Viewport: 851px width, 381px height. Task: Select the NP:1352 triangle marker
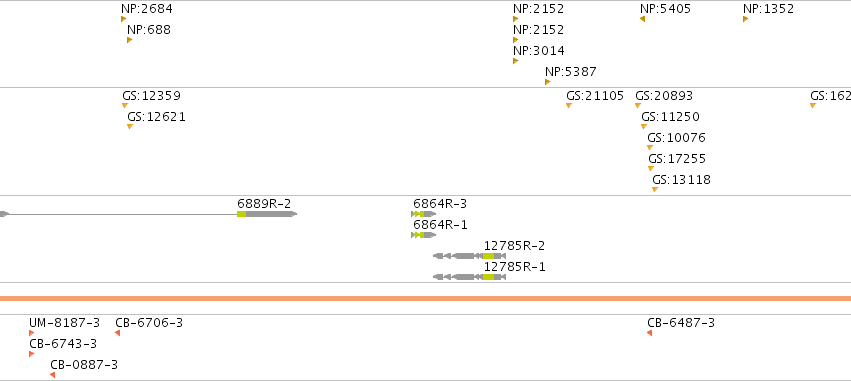(x=746, y=19)
